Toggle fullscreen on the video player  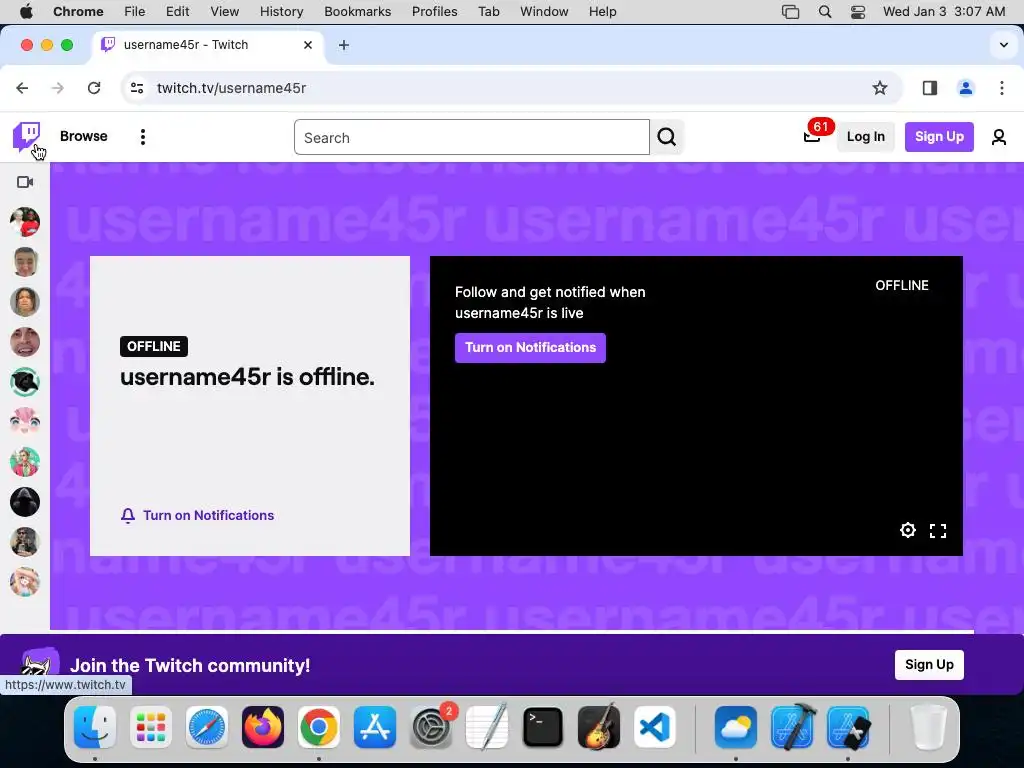(938, 531)
